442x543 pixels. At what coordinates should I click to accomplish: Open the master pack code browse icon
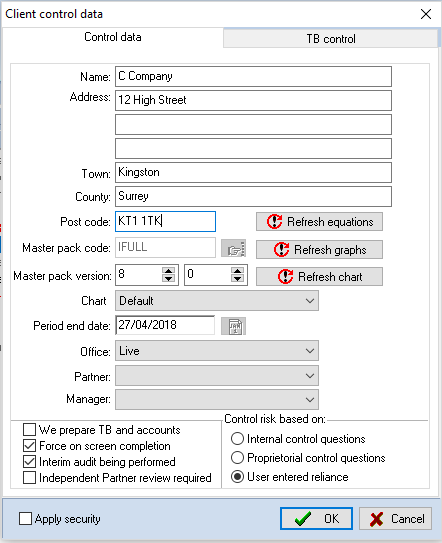[x=233, y=248]
